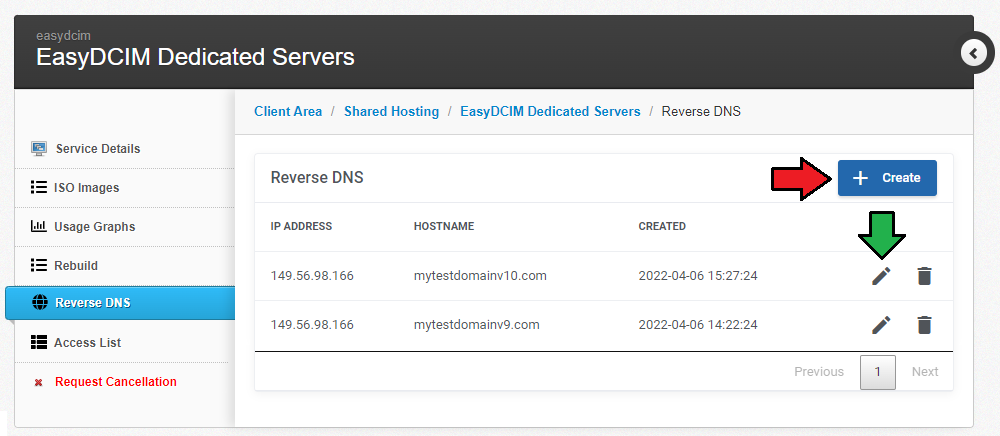1000x436 pixels.
Task: Click IP 149.56.98.166 in mytestdomainv10.com row
Action: coord(312,276)
